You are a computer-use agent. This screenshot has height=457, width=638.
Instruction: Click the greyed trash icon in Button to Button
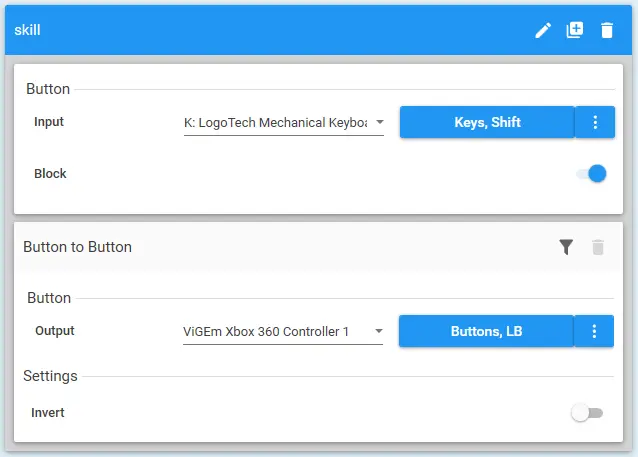pos(598,247)
